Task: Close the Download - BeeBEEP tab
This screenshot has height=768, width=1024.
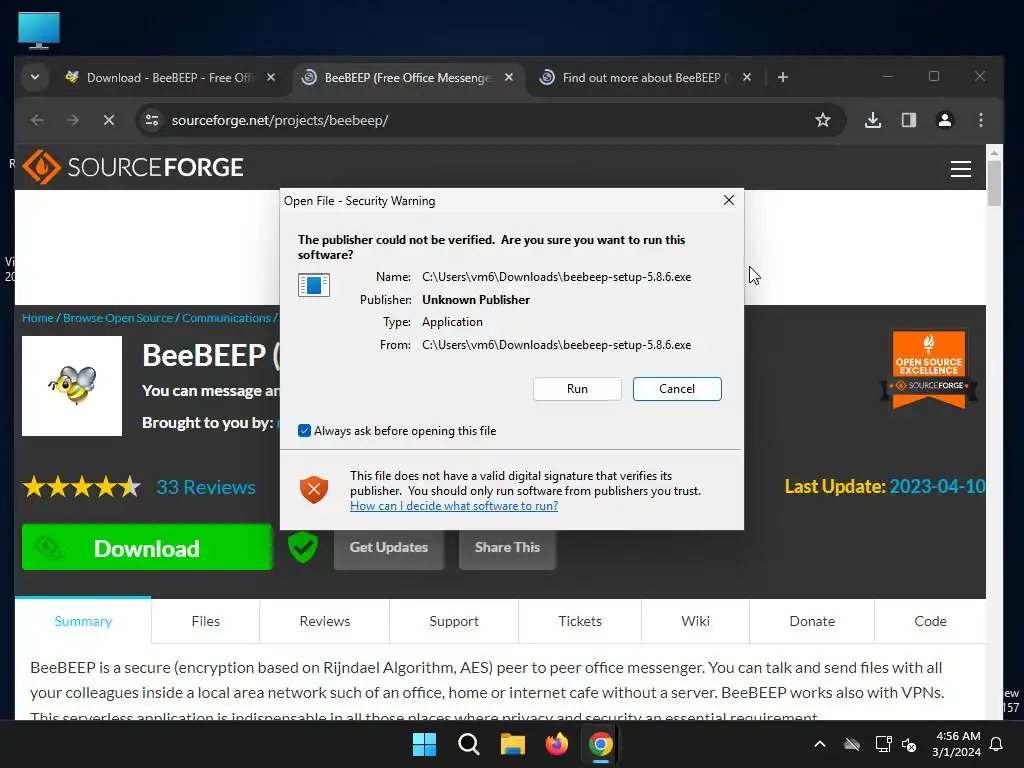Action: (271, 77)
